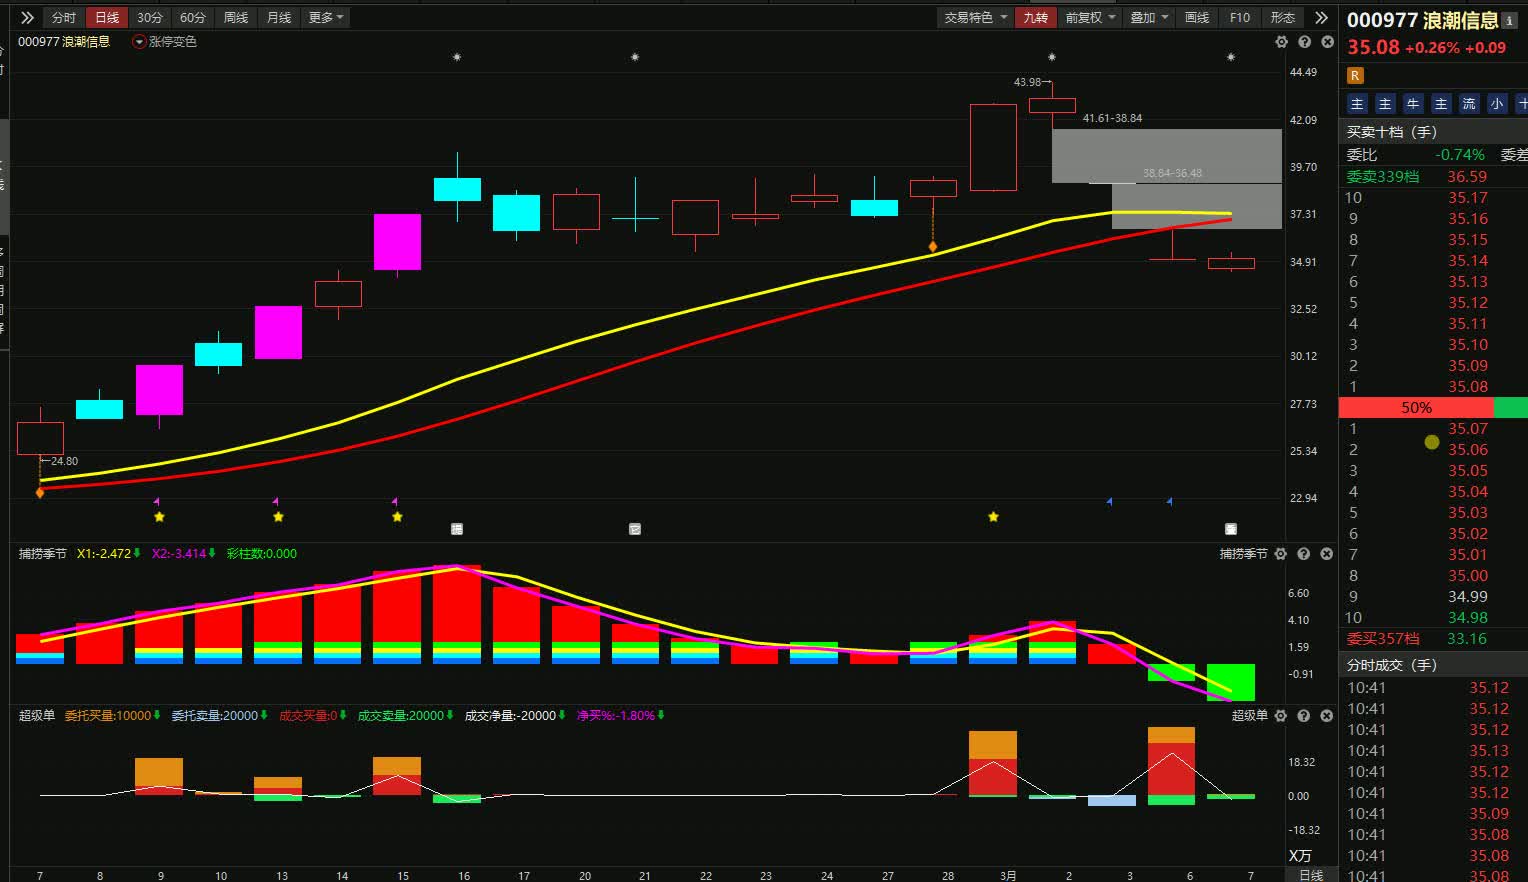Switch to the 周线 tab

pyautogui.click(x=236, y=17)
